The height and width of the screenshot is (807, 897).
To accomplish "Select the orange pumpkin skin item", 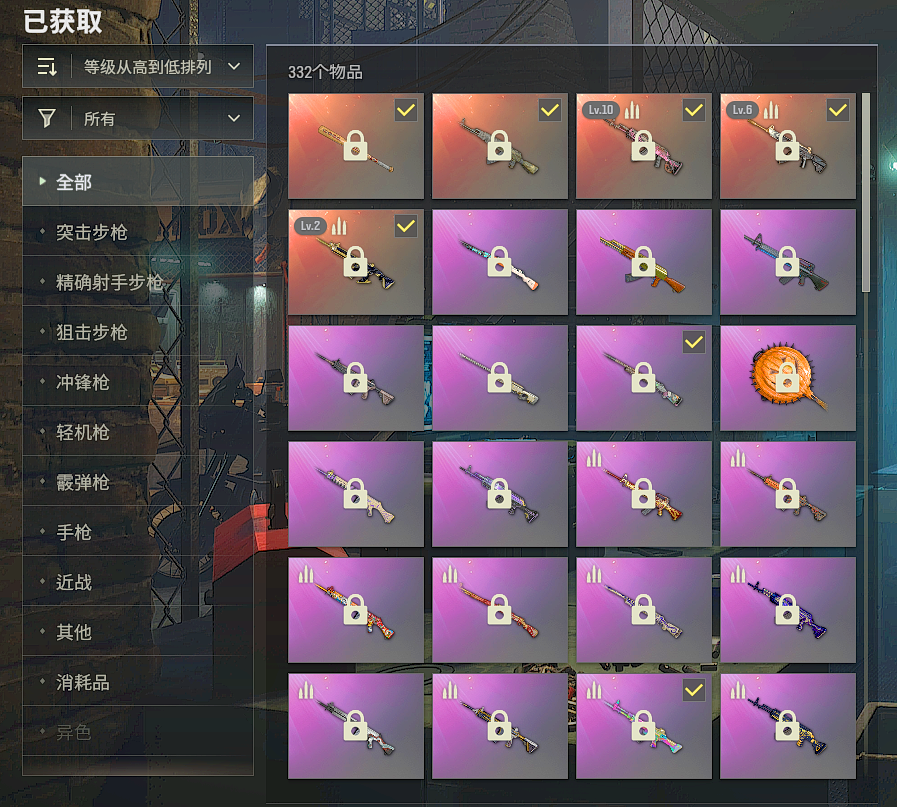I will point(788,378).
